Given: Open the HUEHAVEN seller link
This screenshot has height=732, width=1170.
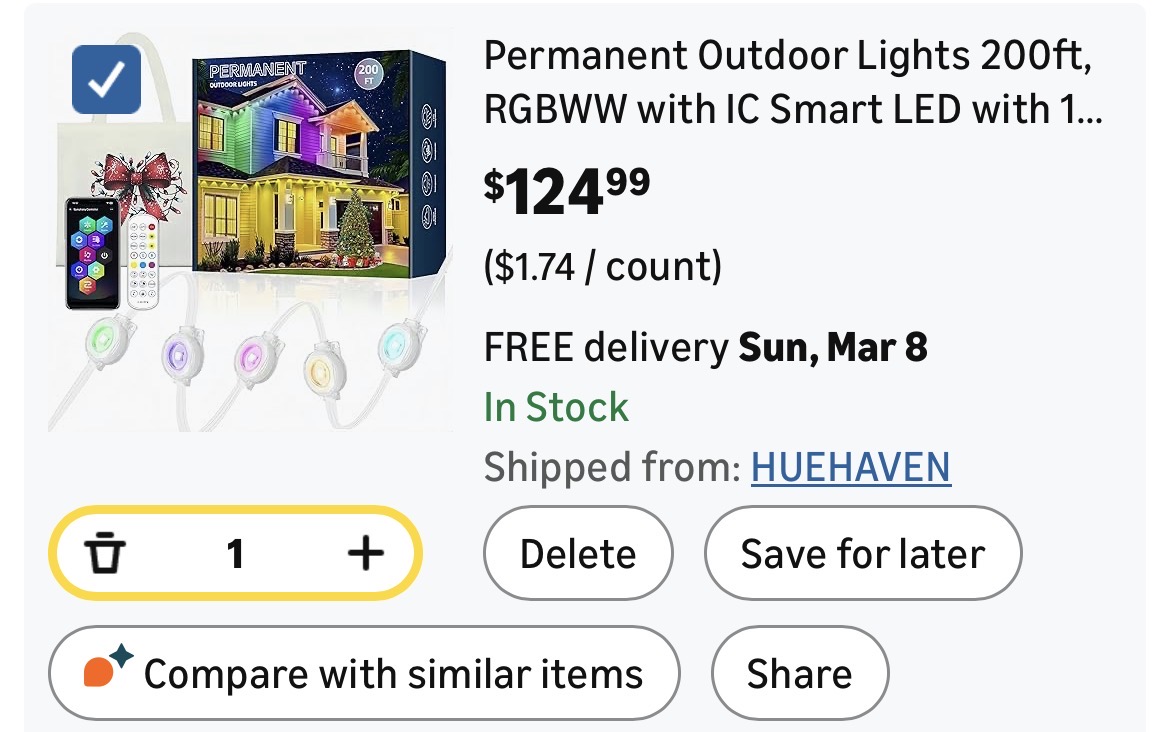Looking at the screenshot, I should tap(850, 467).
